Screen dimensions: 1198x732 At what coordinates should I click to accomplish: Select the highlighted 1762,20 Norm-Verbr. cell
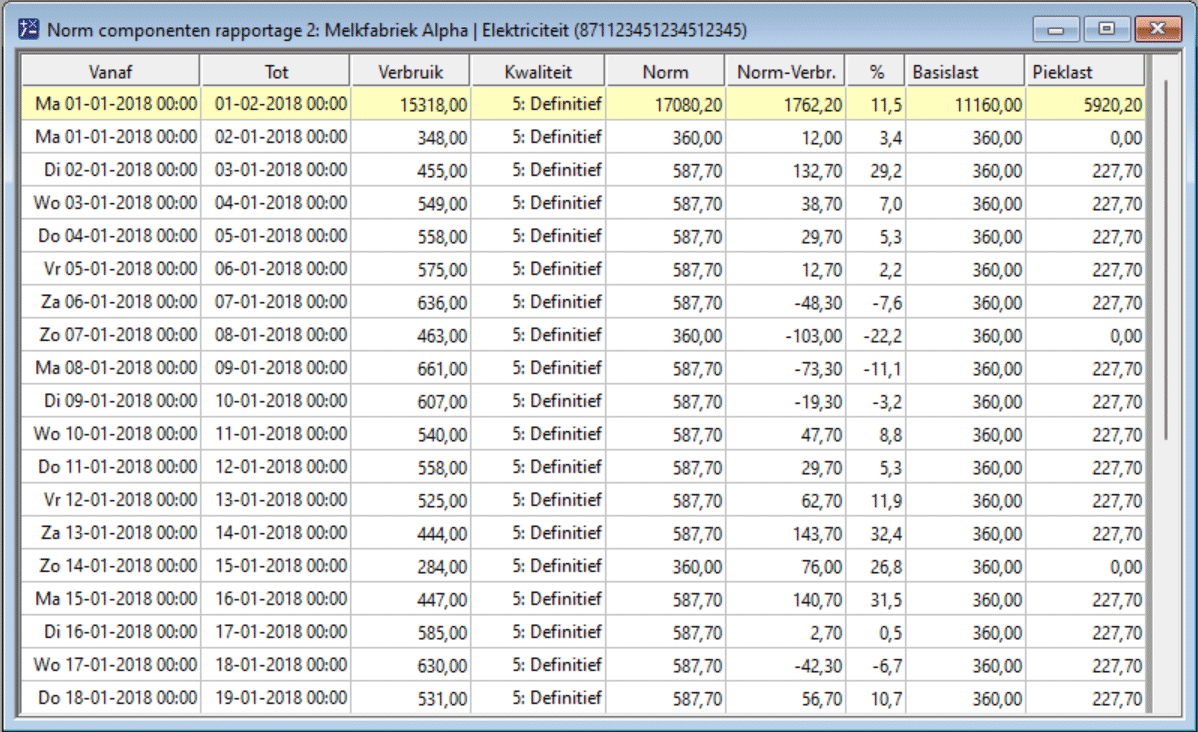click(786, 104)
